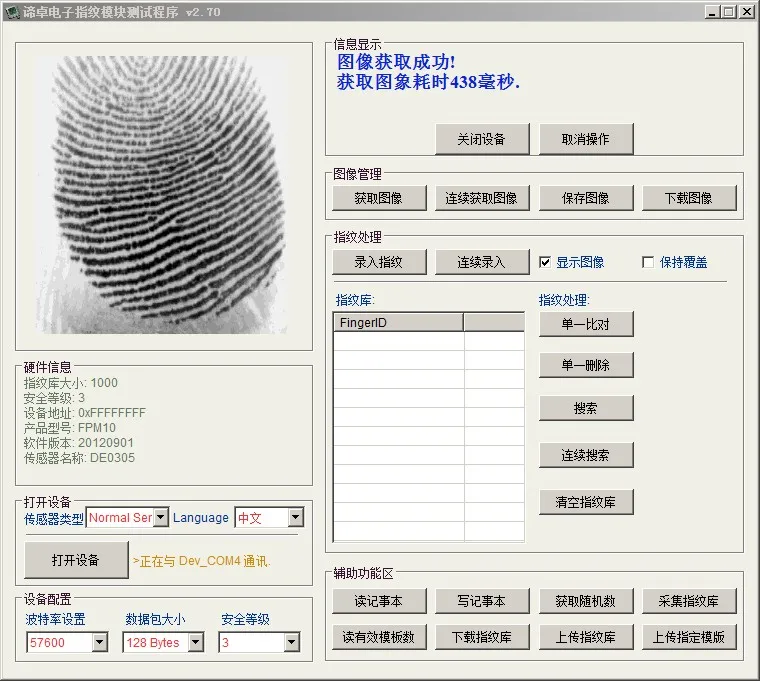Viewport: 760px width, 681px height.
Task: Click the 打开设备 button
Action: 76,561
